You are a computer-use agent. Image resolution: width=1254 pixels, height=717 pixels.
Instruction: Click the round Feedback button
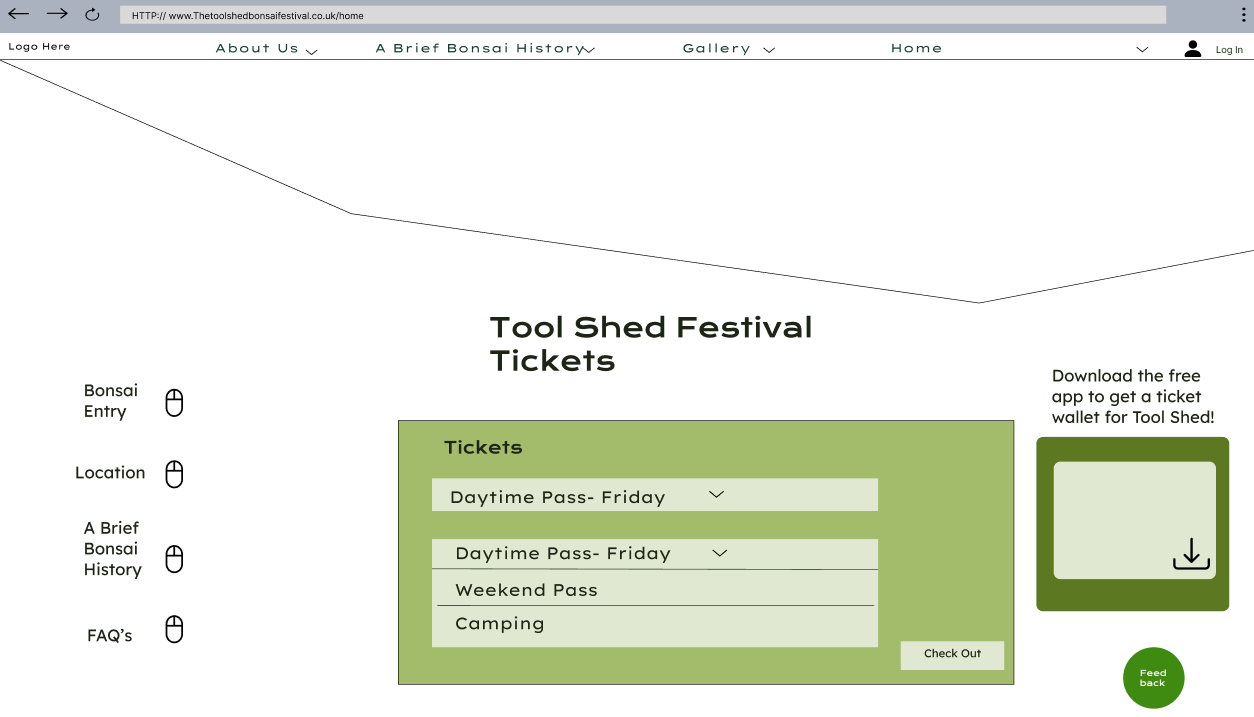pos(1153,678)
